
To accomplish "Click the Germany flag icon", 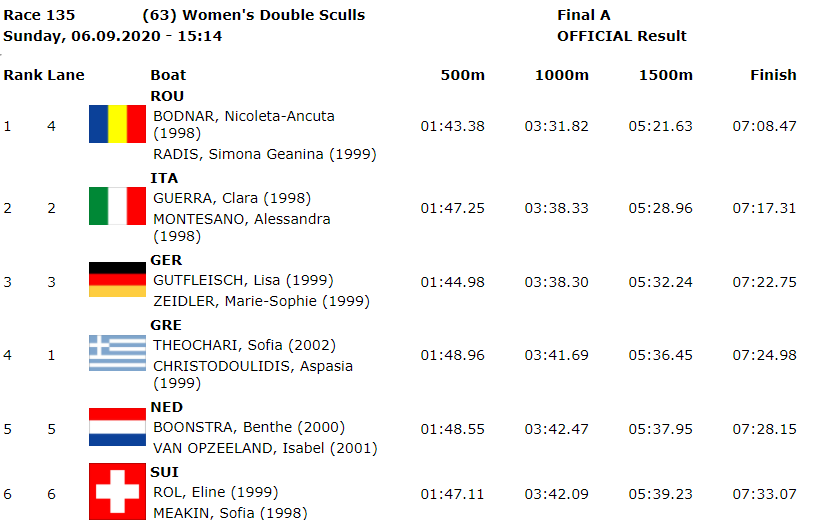I will [x=117, y=279].
